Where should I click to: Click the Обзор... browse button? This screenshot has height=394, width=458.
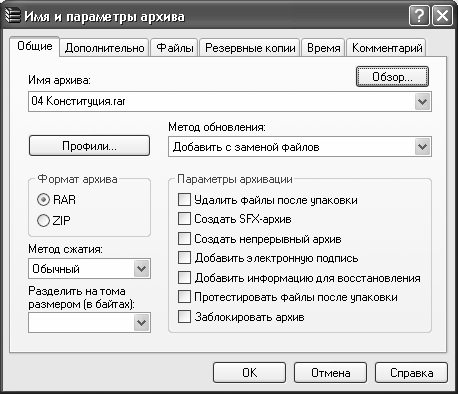tap(392, 77)
